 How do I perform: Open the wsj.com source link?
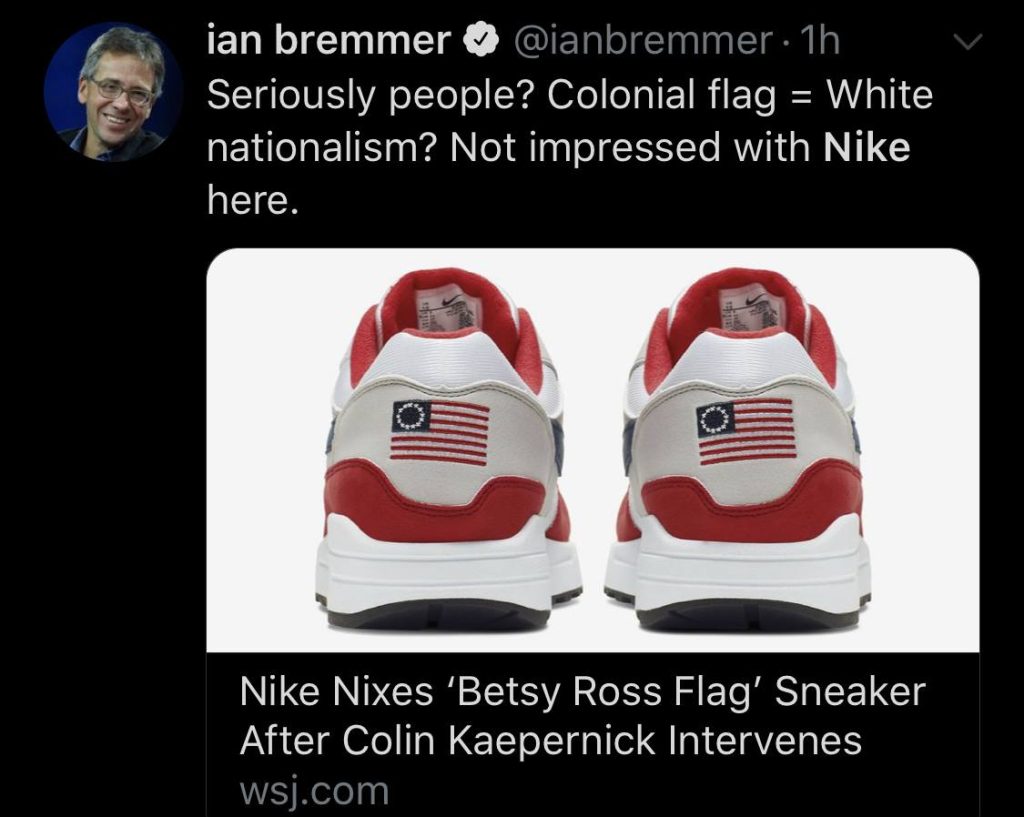point(314,790)
